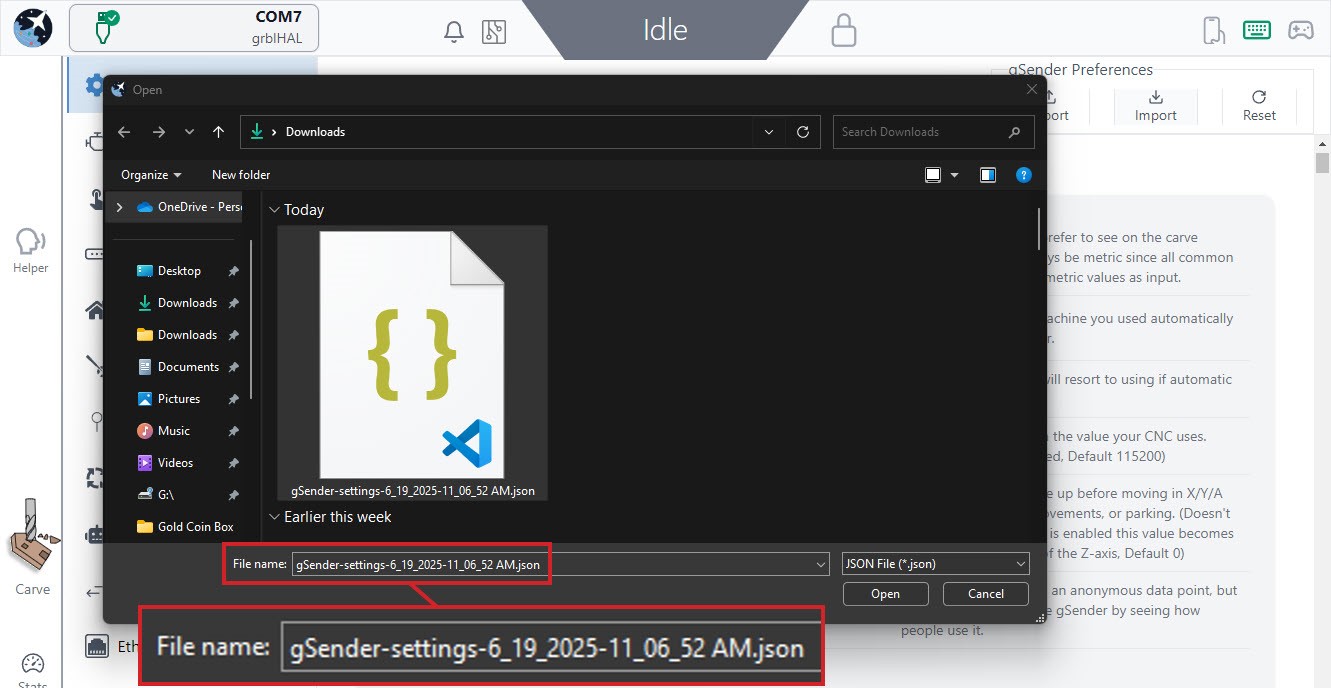Viewport: 1331px width, 688px height.
Task: Collapse the Today file group
Action: coord(274,210)
